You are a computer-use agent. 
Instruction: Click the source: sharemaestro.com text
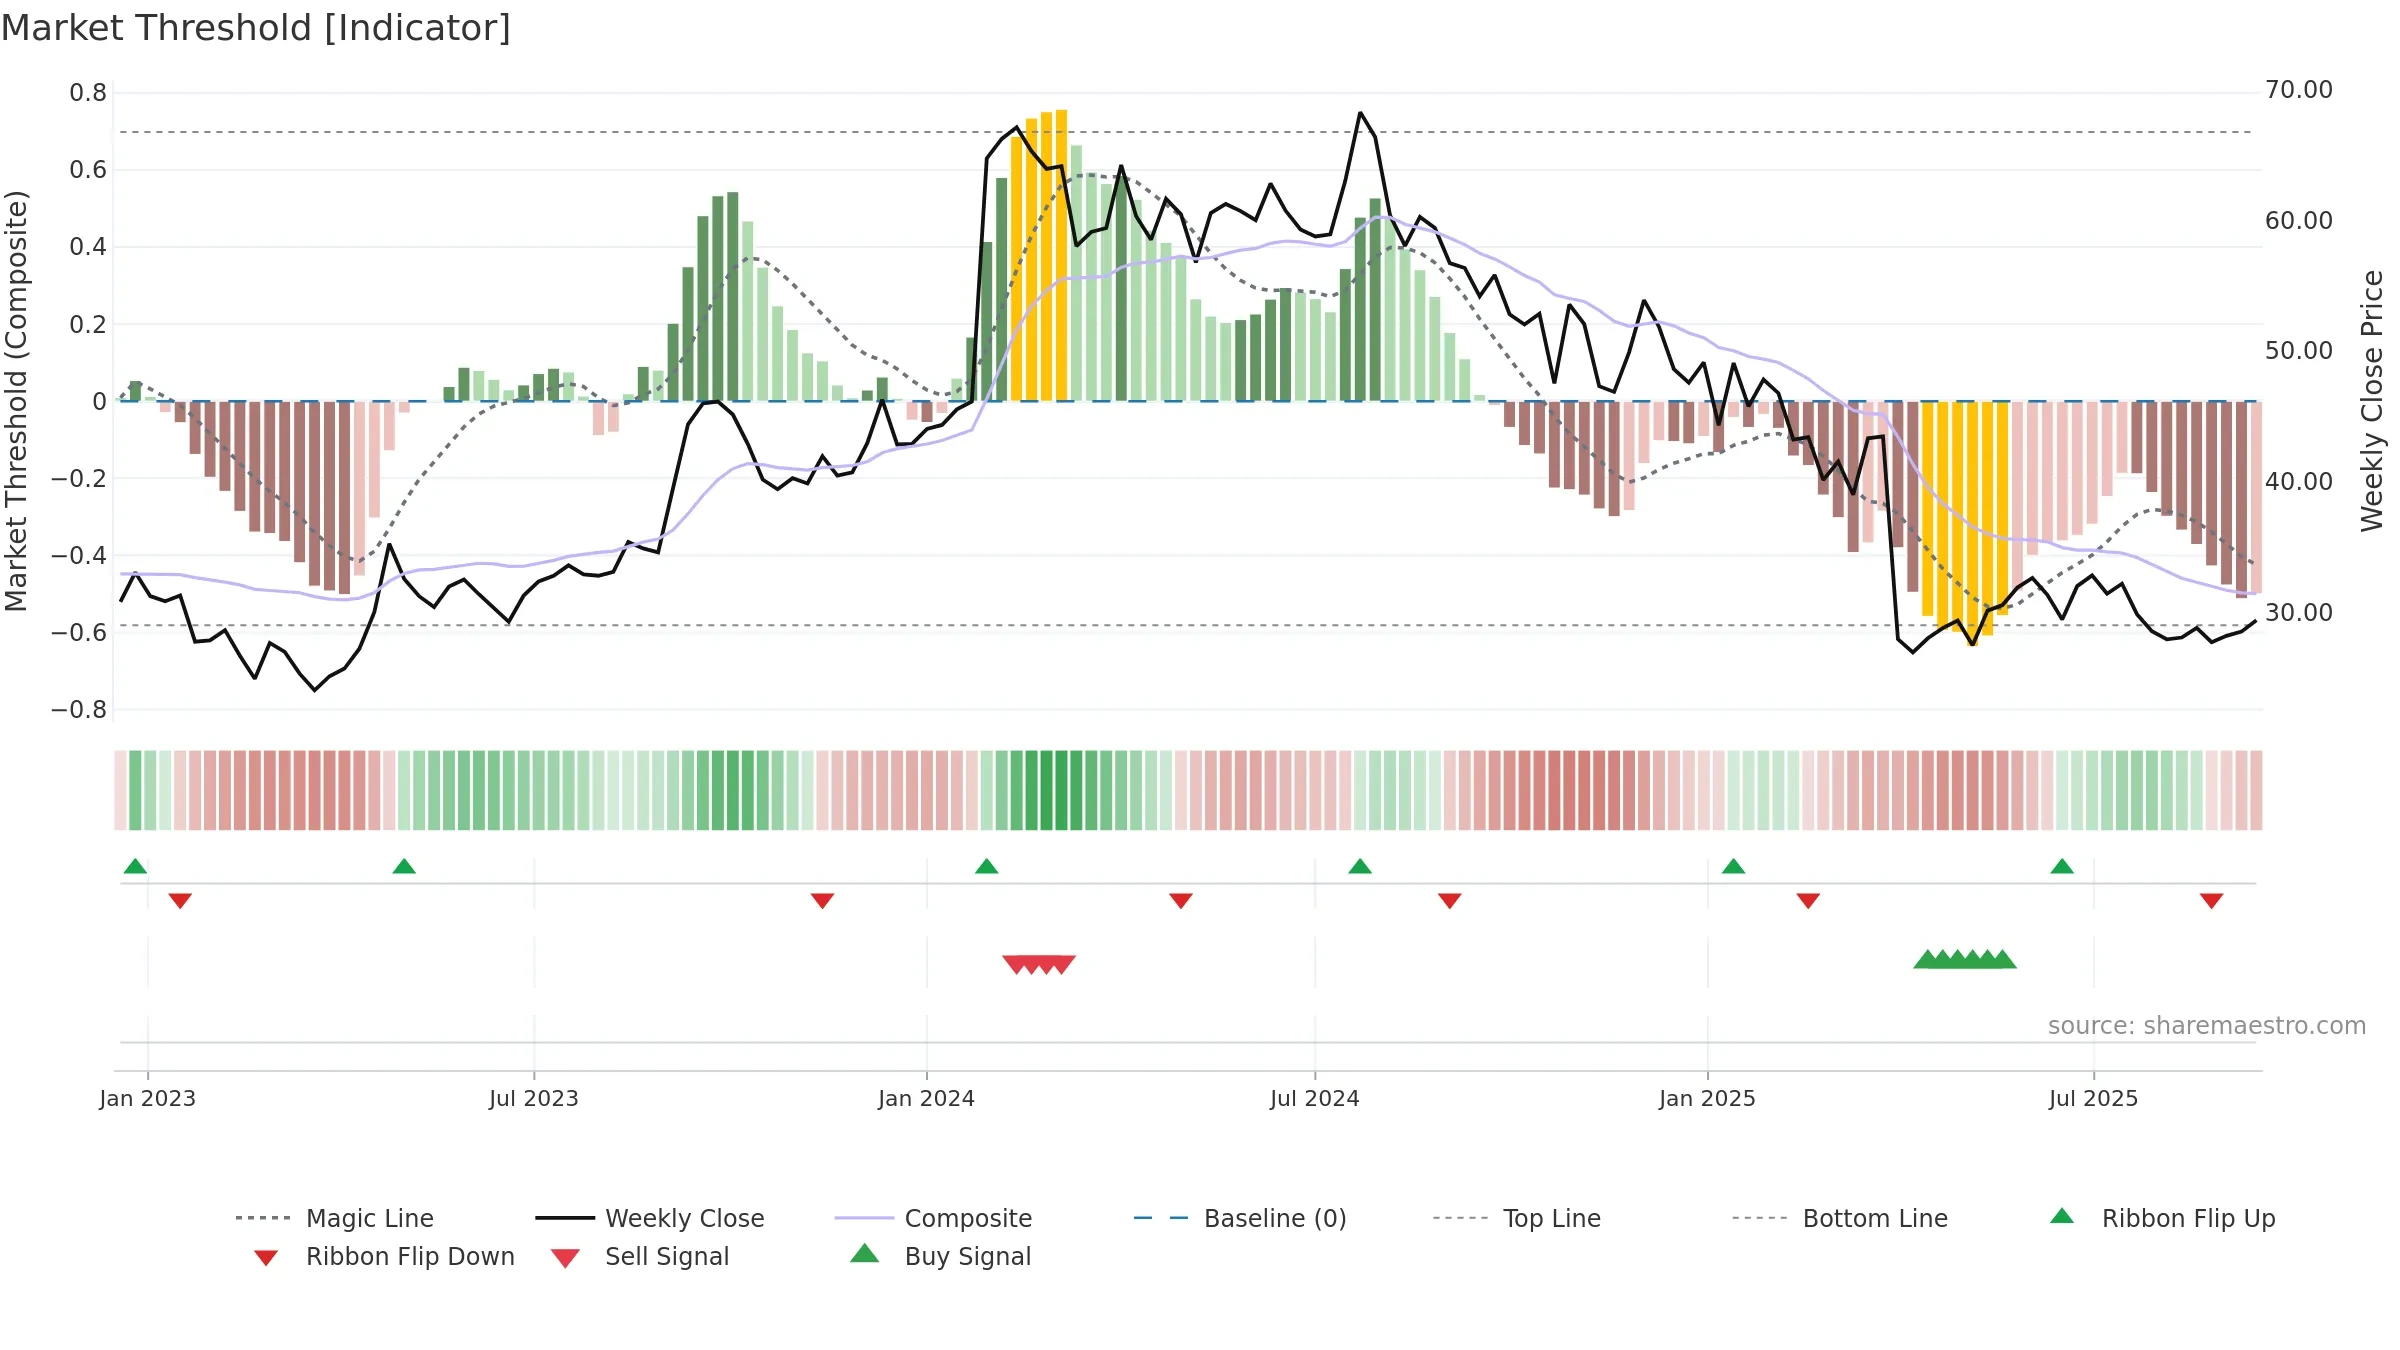point(2207,1026)
